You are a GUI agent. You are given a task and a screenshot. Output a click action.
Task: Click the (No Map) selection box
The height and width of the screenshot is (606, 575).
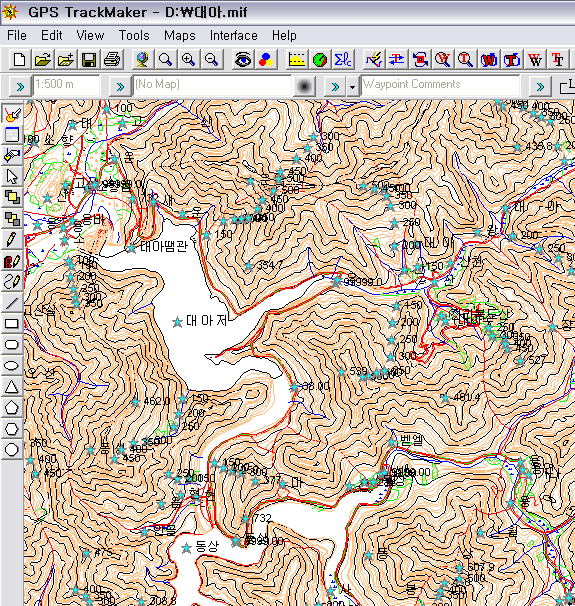click(212, 85)
